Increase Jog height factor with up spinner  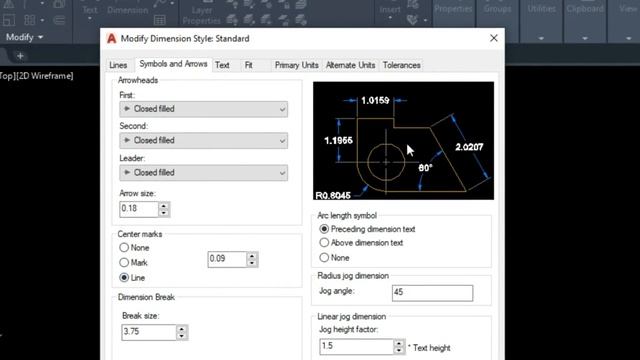399,343
